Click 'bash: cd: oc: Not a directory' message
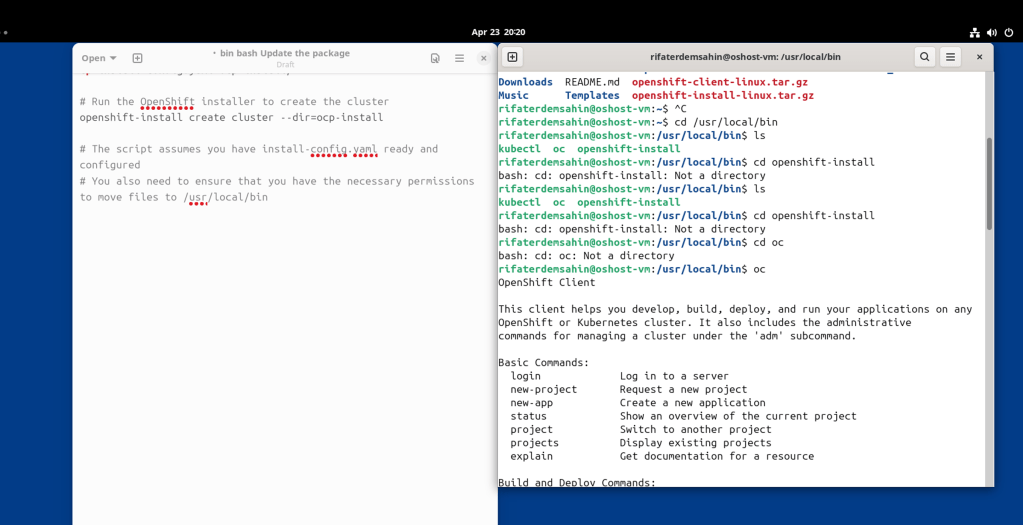 click(587, 256)
